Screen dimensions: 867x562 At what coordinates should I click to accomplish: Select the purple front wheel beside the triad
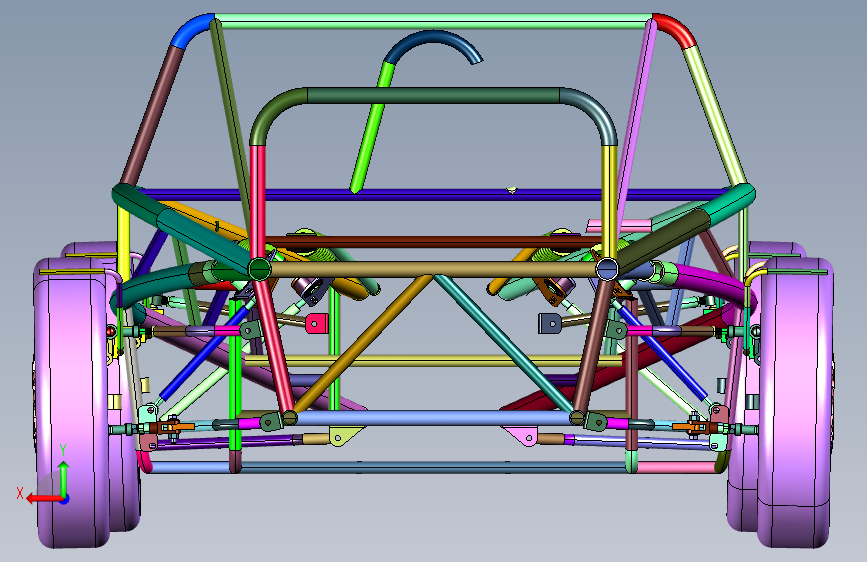72,404
